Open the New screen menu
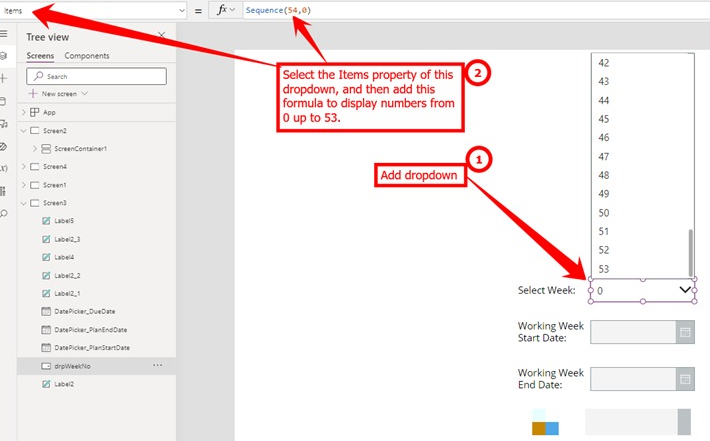The image size is (710, 441). (58, 94)
